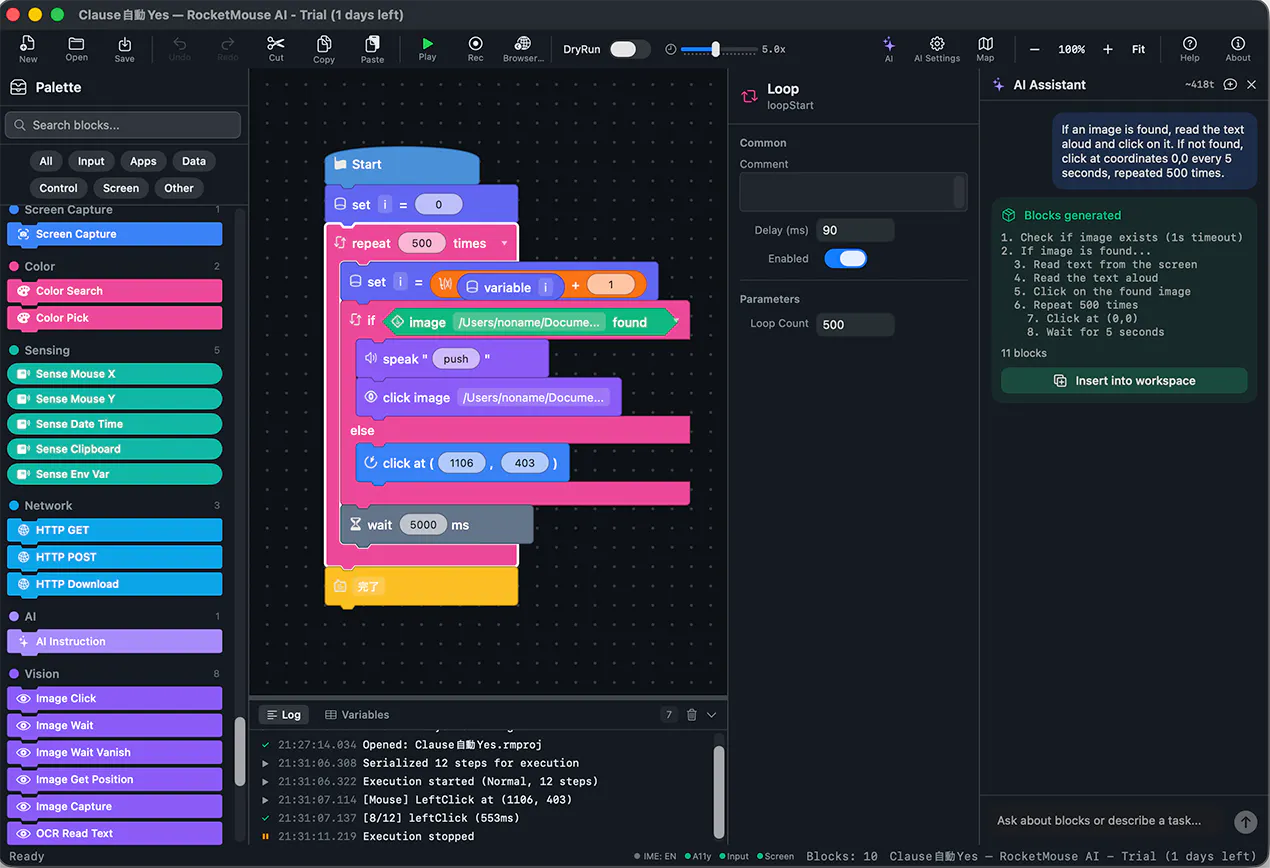Select the Screen palette filter

[x=121, y=188]
